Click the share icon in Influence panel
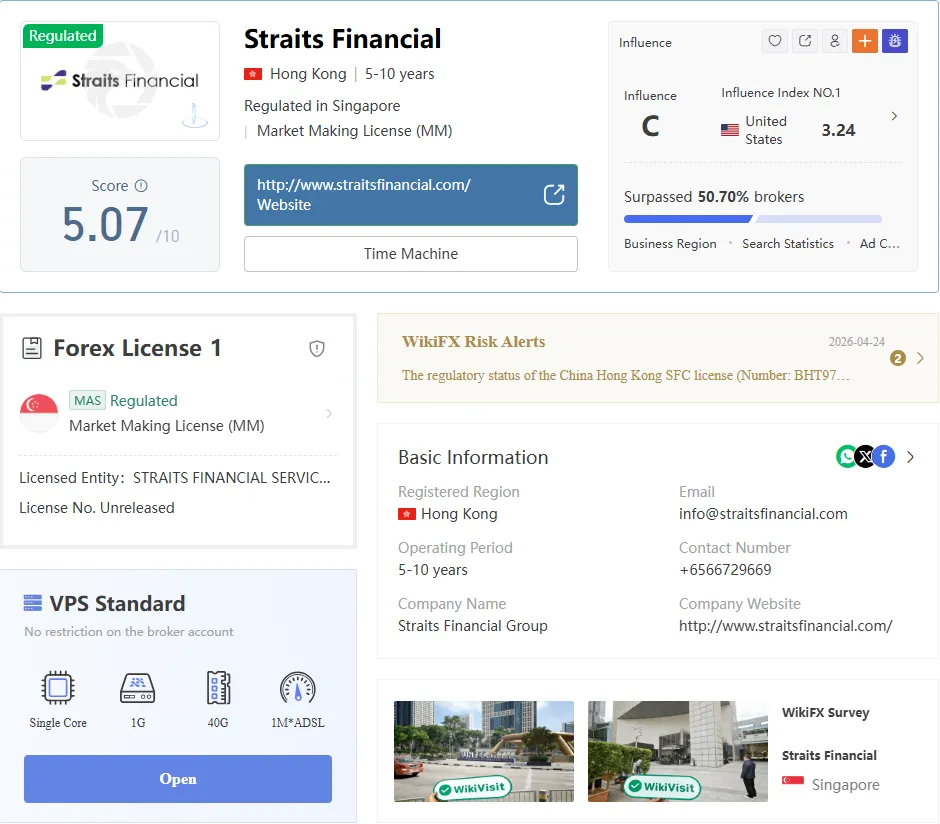Screen dimensions: 940x824 coord(805,41)
